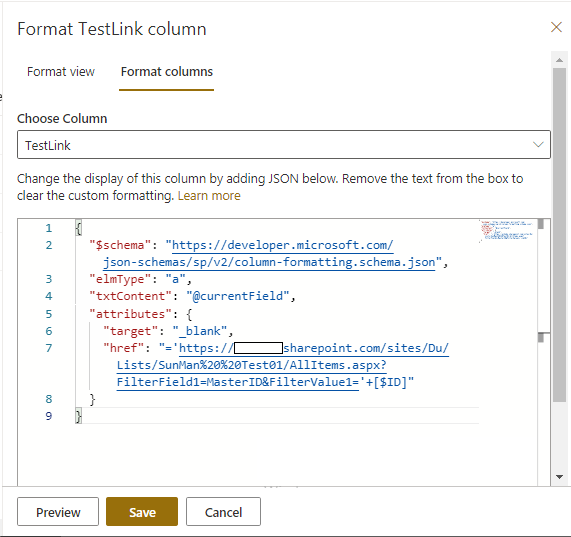The image size is (571, 537).
Task: Select the Format columns tab
Action: pyautogui.click(x=166, y=72)
